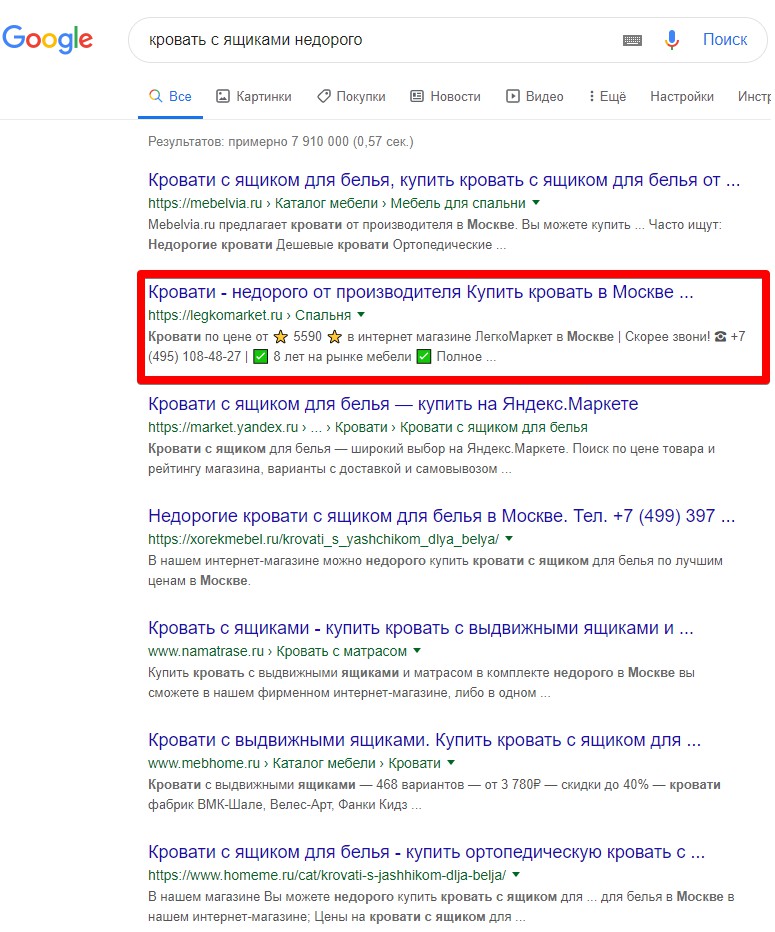Image resolution: width=775 pixels, height=932 pixels.
Task: Click the magnifier icon on Все tab
Action: point(156,96)
